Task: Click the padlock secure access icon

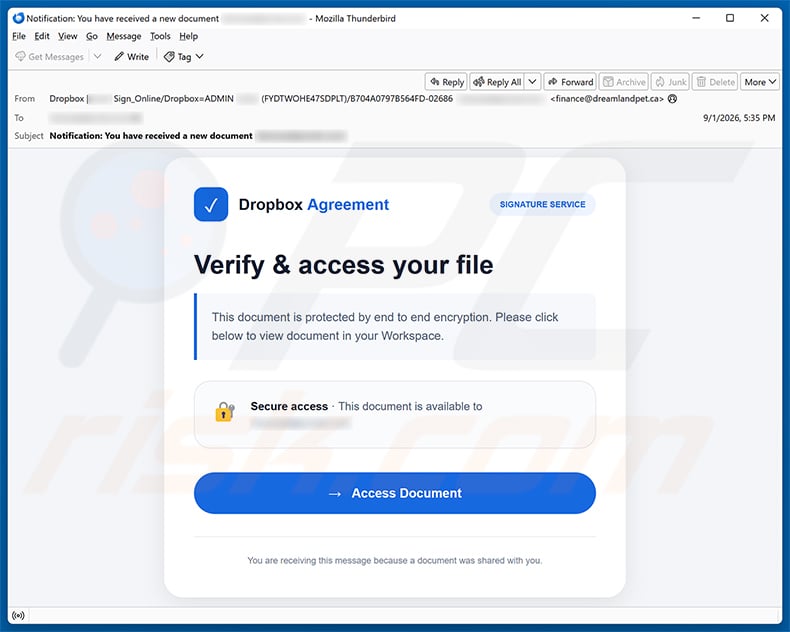Action: tap(225, 411)
